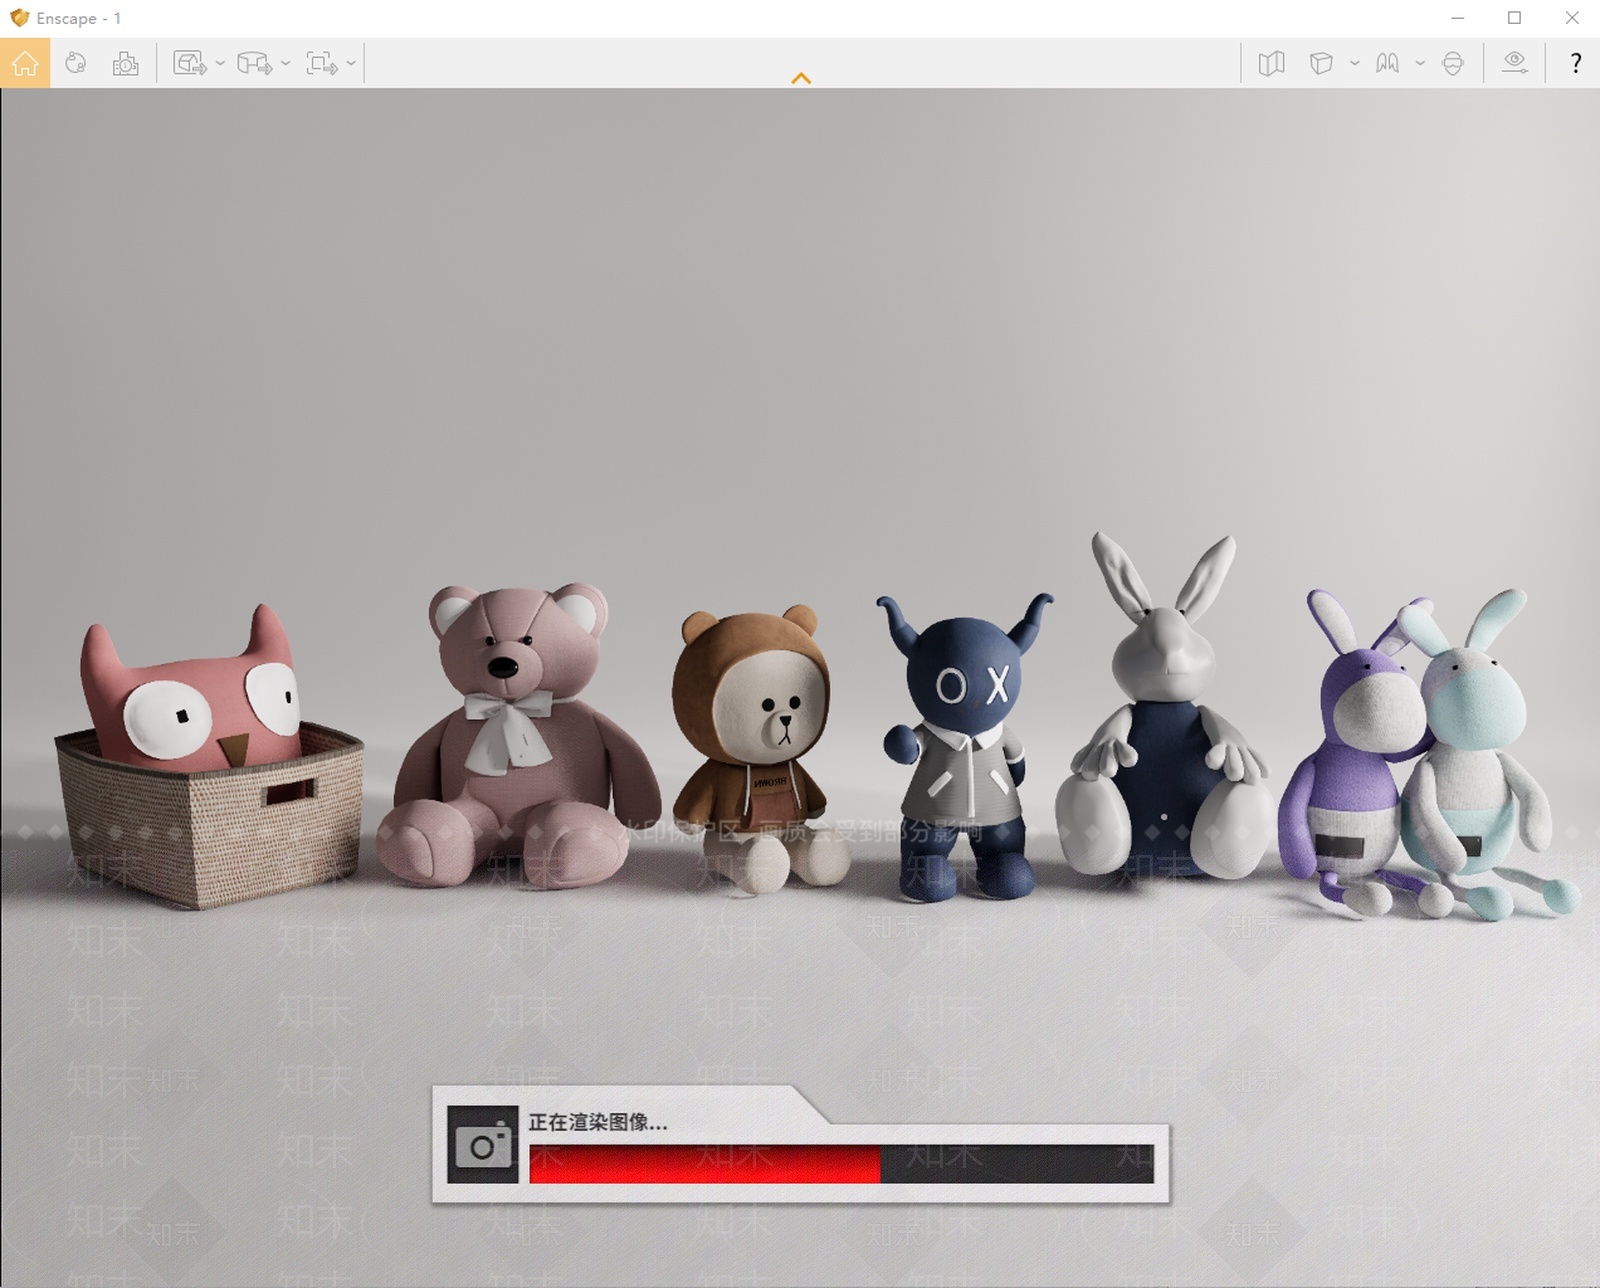Expand the frame capture export dropdown arrow

click(351, 63)
